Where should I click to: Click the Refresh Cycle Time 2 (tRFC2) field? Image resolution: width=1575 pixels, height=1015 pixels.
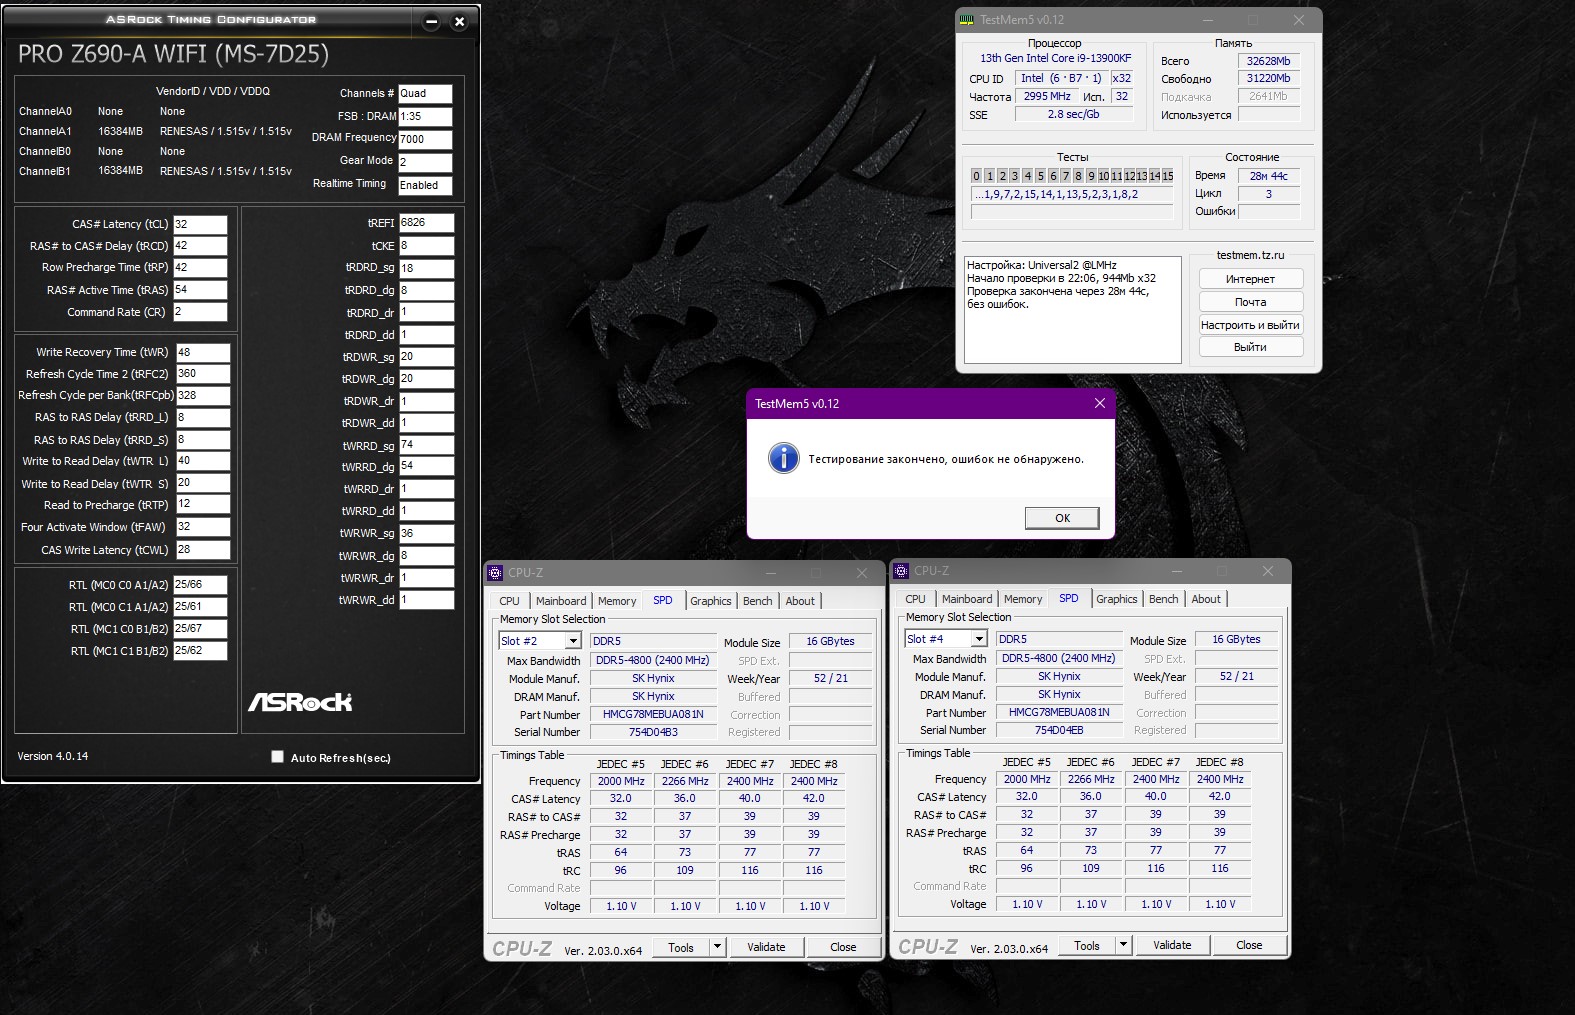click(x=203, y=374)
